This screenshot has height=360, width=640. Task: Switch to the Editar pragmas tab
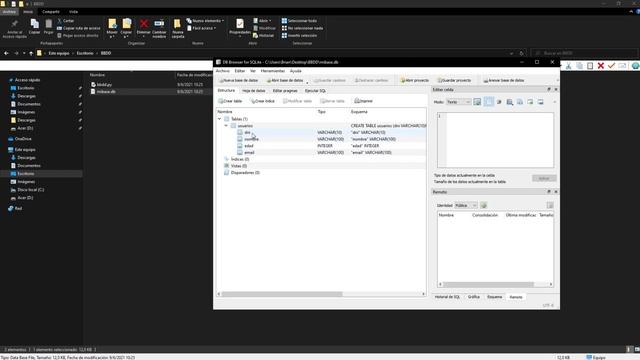click(x=285, y=91)
